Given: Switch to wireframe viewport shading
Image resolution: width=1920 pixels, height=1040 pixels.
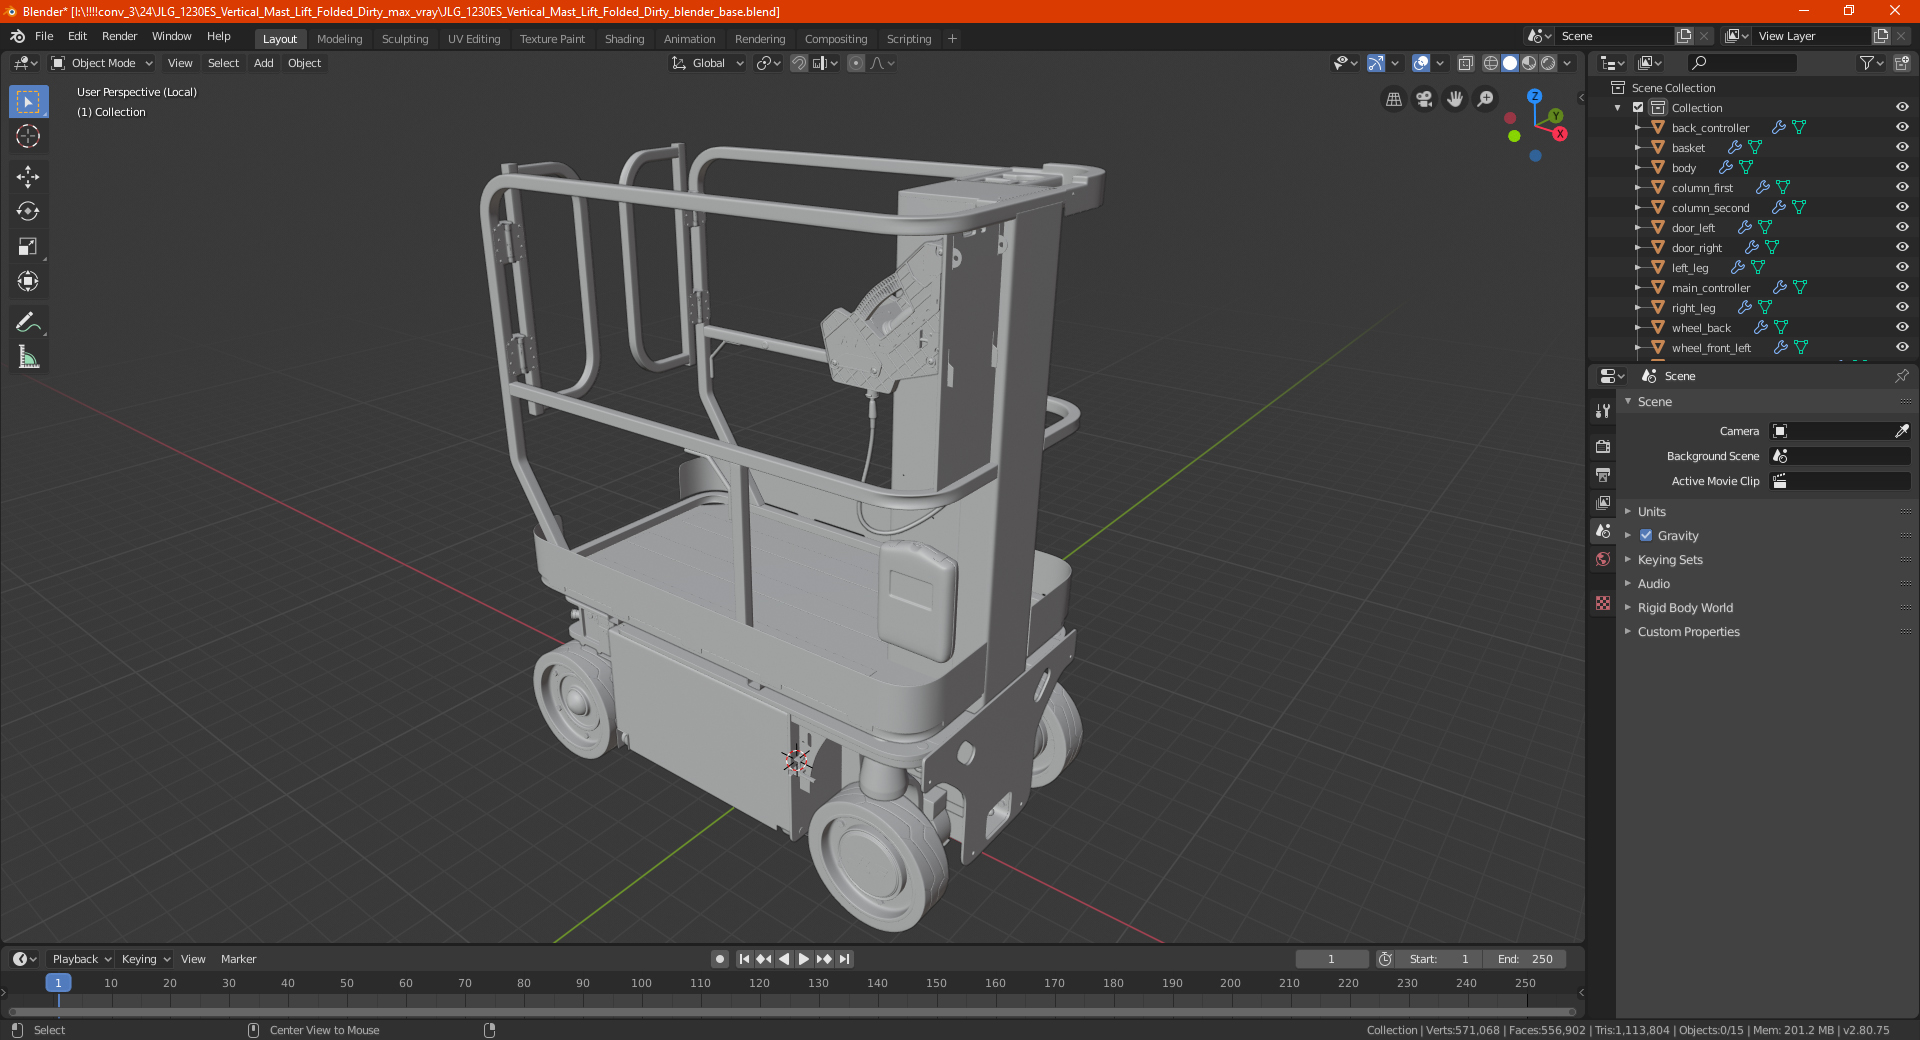Looking at the screenshot, I should (1491, 63).
